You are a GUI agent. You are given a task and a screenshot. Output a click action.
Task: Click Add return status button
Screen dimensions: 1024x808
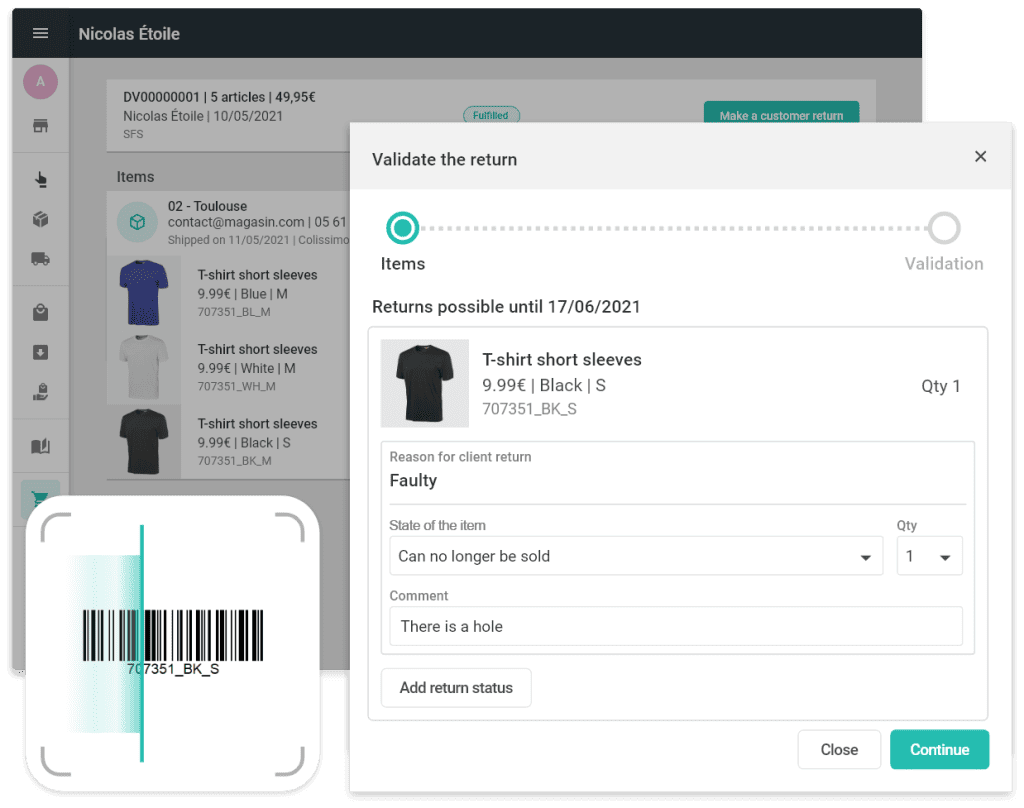tap(456, 688)
